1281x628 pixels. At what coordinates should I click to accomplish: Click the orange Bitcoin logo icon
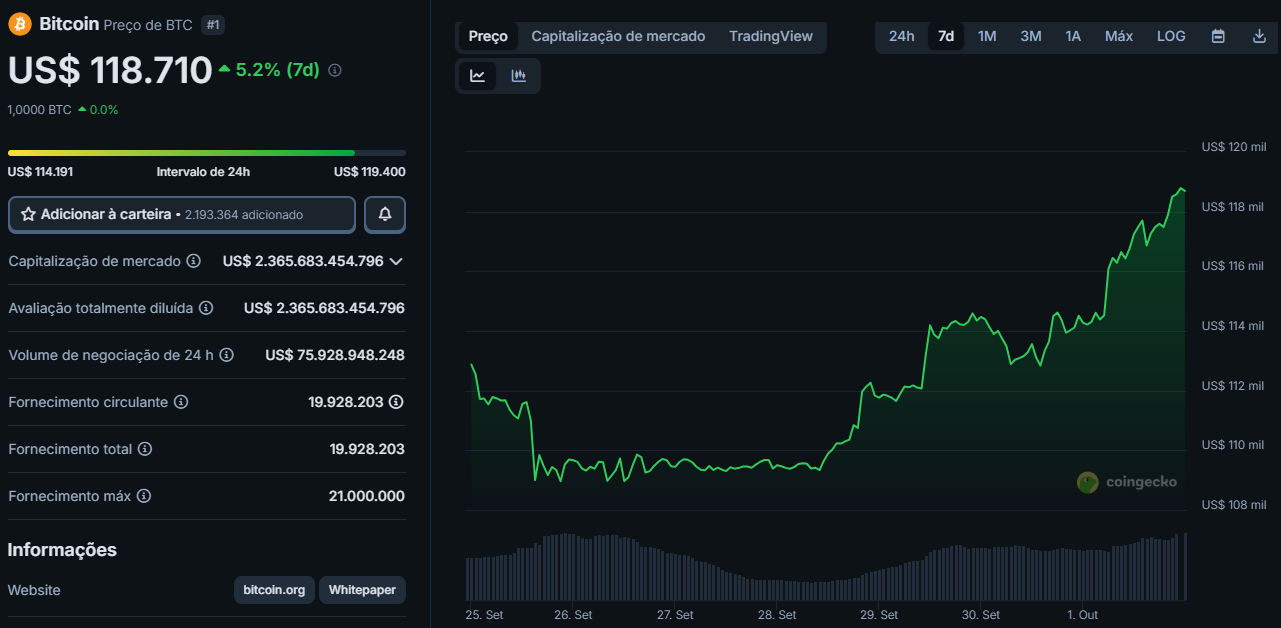20,24
